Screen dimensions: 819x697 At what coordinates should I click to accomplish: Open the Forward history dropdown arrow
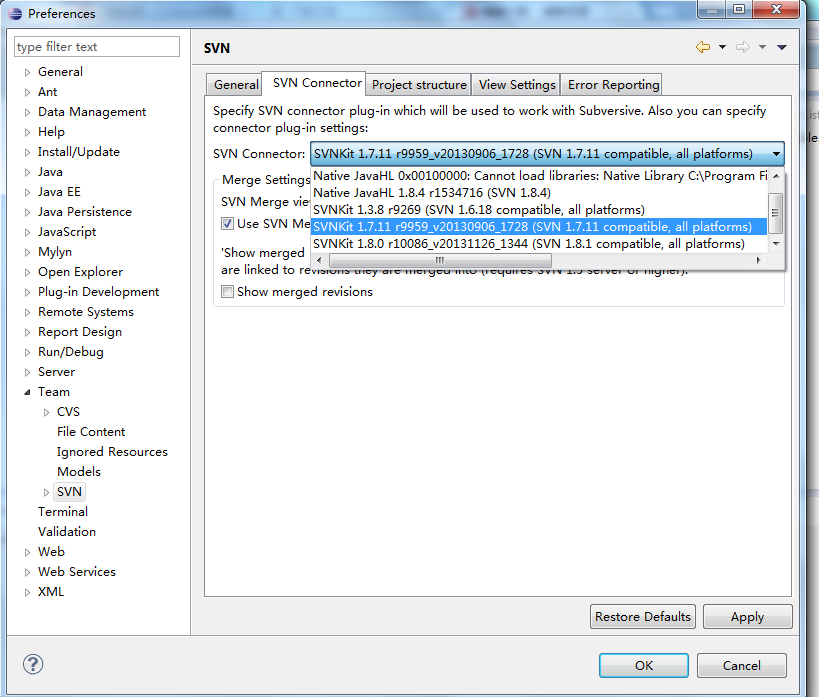[763, 47]
